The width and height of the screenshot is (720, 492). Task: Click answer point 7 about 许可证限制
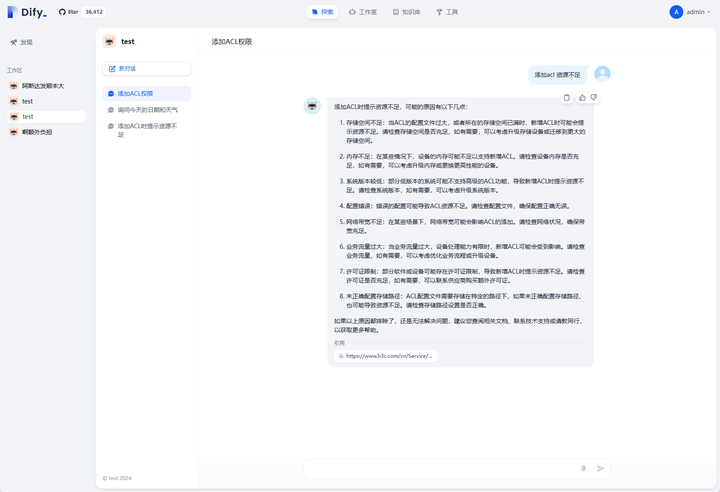(462, 276)
